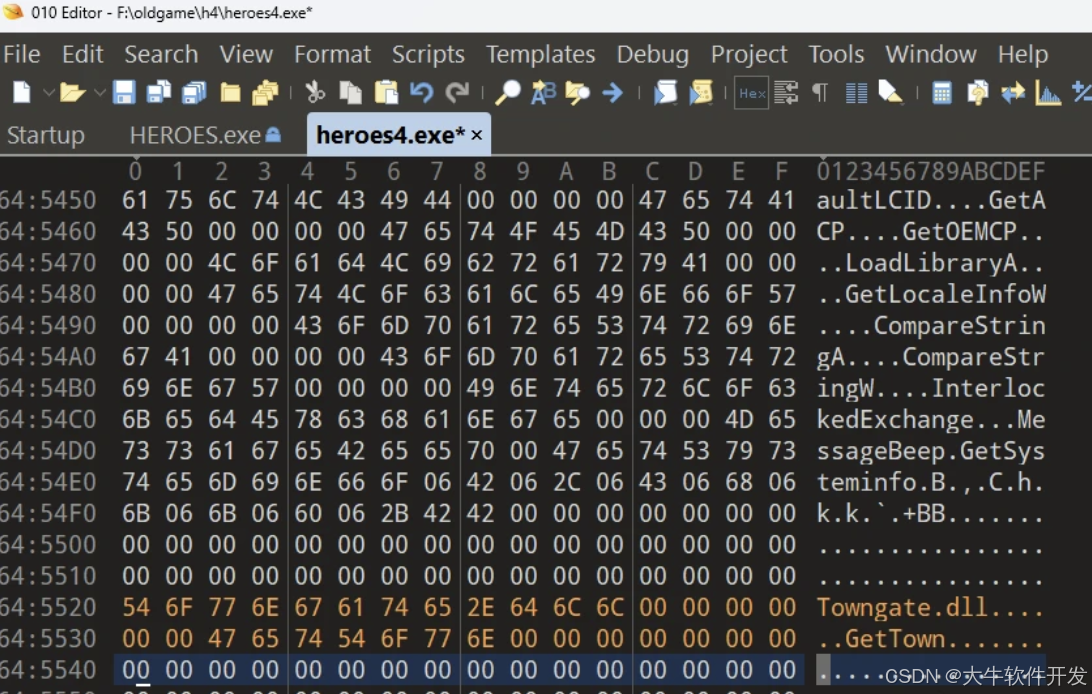
Task: Expand the Open file dropdown arrow
Action: [100, 93]
